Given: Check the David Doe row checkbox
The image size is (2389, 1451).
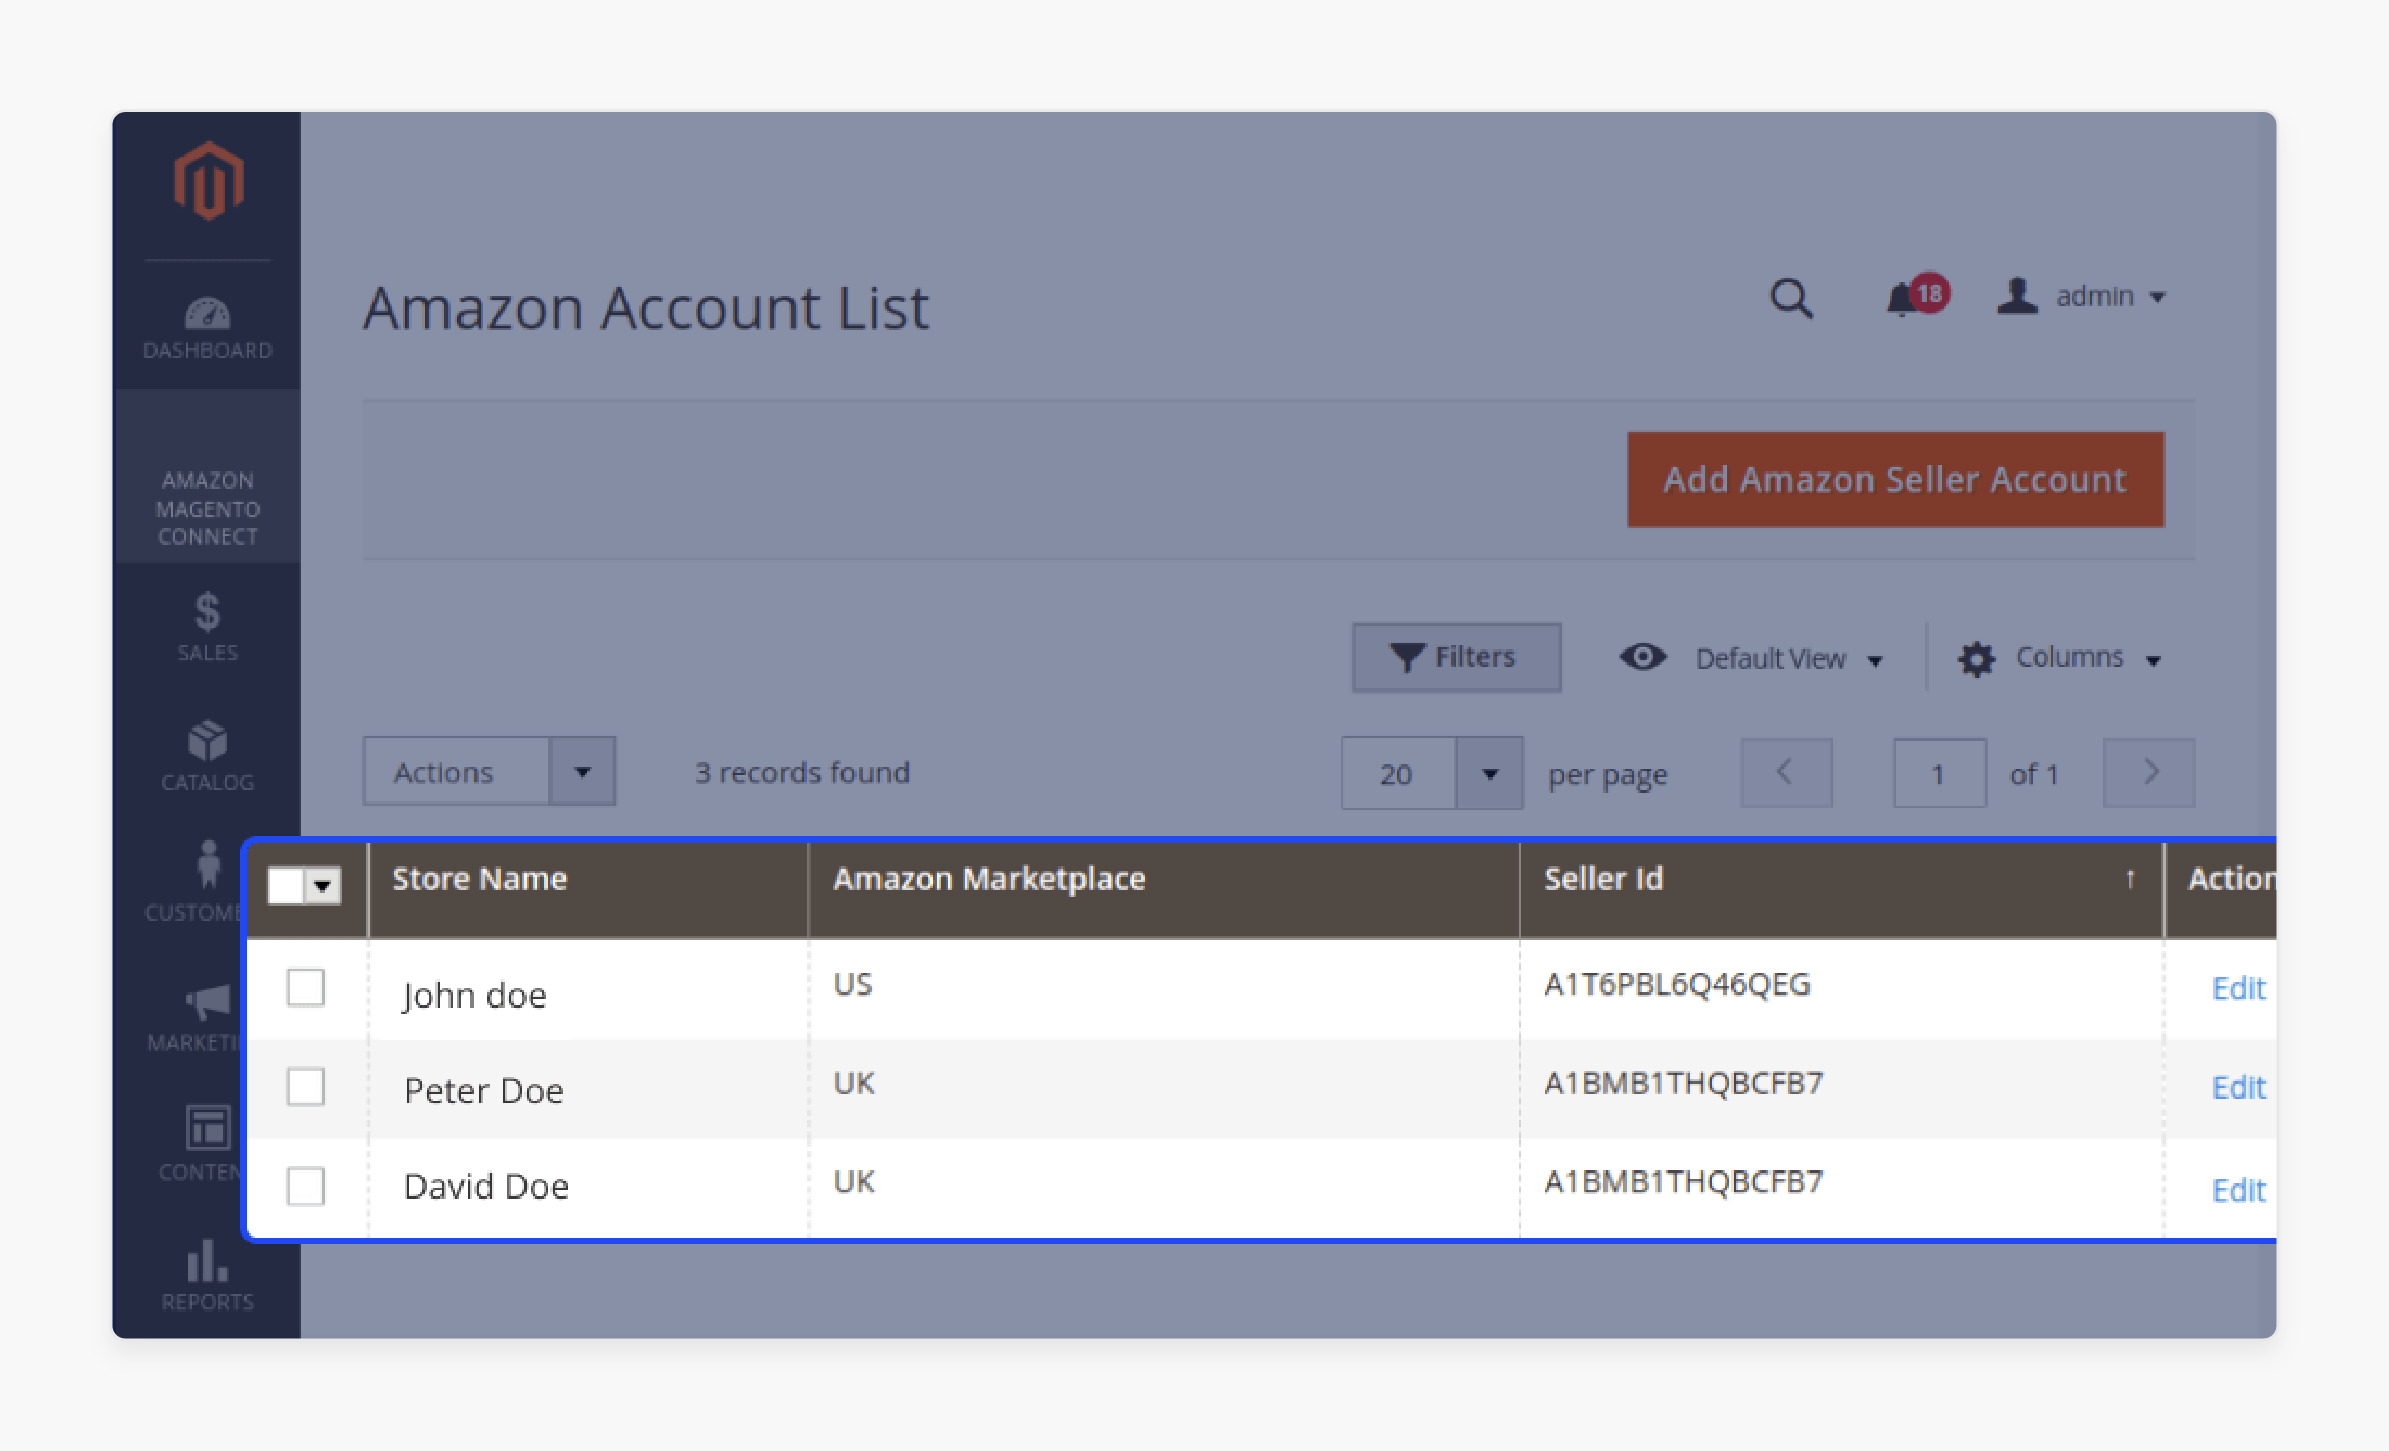Looking at the screenshot, I should 305,1186.
